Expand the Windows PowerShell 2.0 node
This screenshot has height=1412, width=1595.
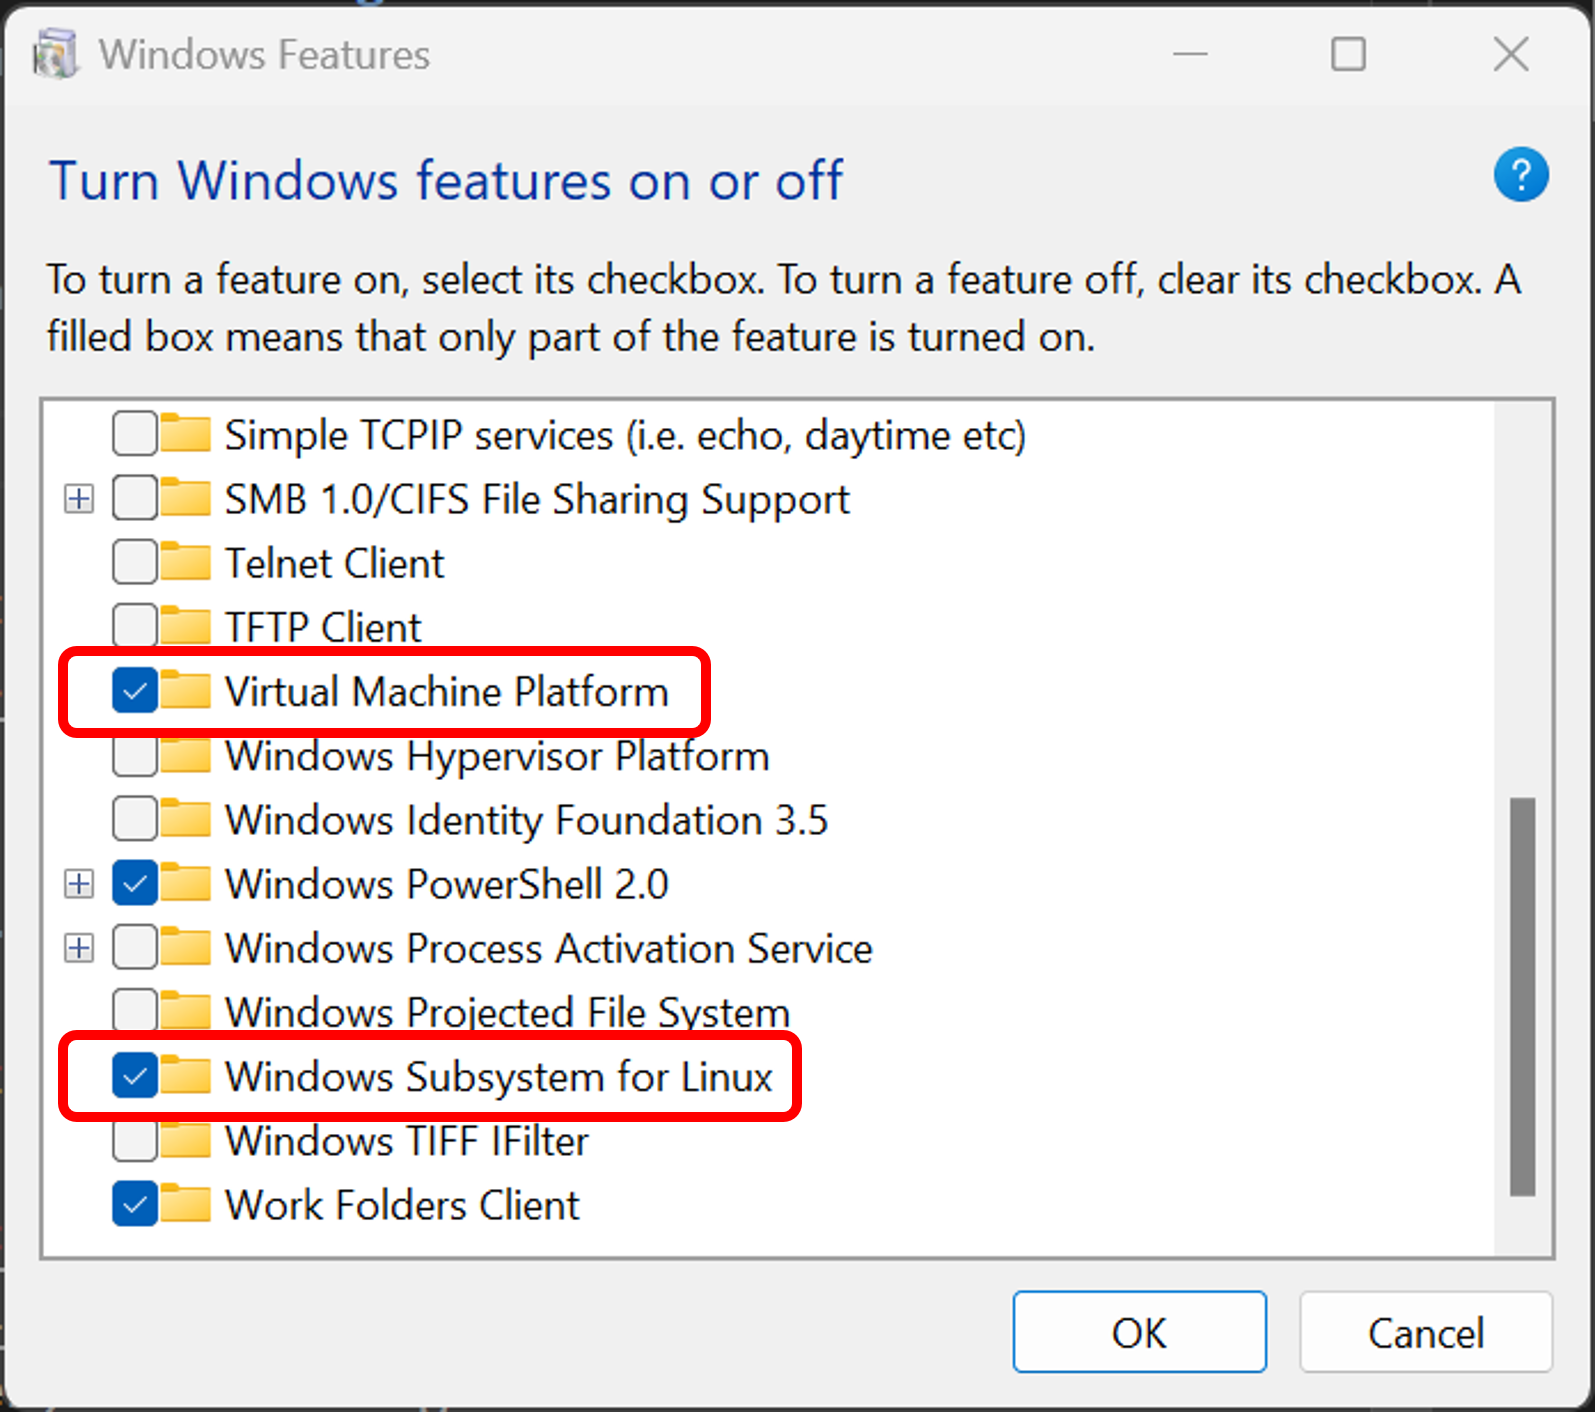pos(79,883)
